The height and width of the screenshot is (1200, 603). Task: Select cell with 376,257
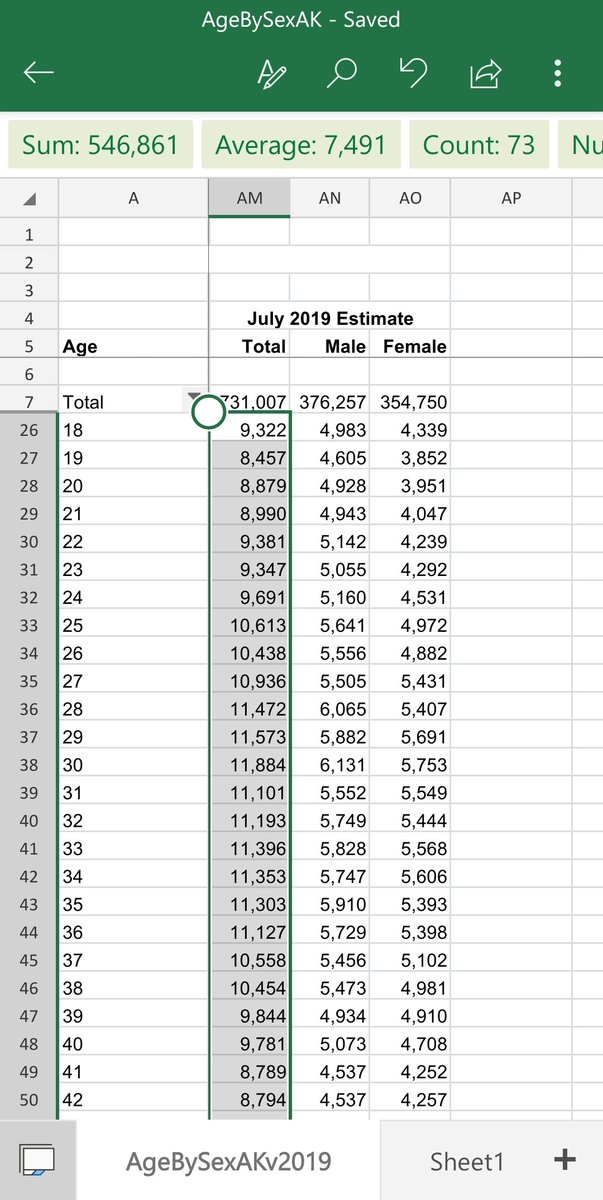(x=330, y=402)
